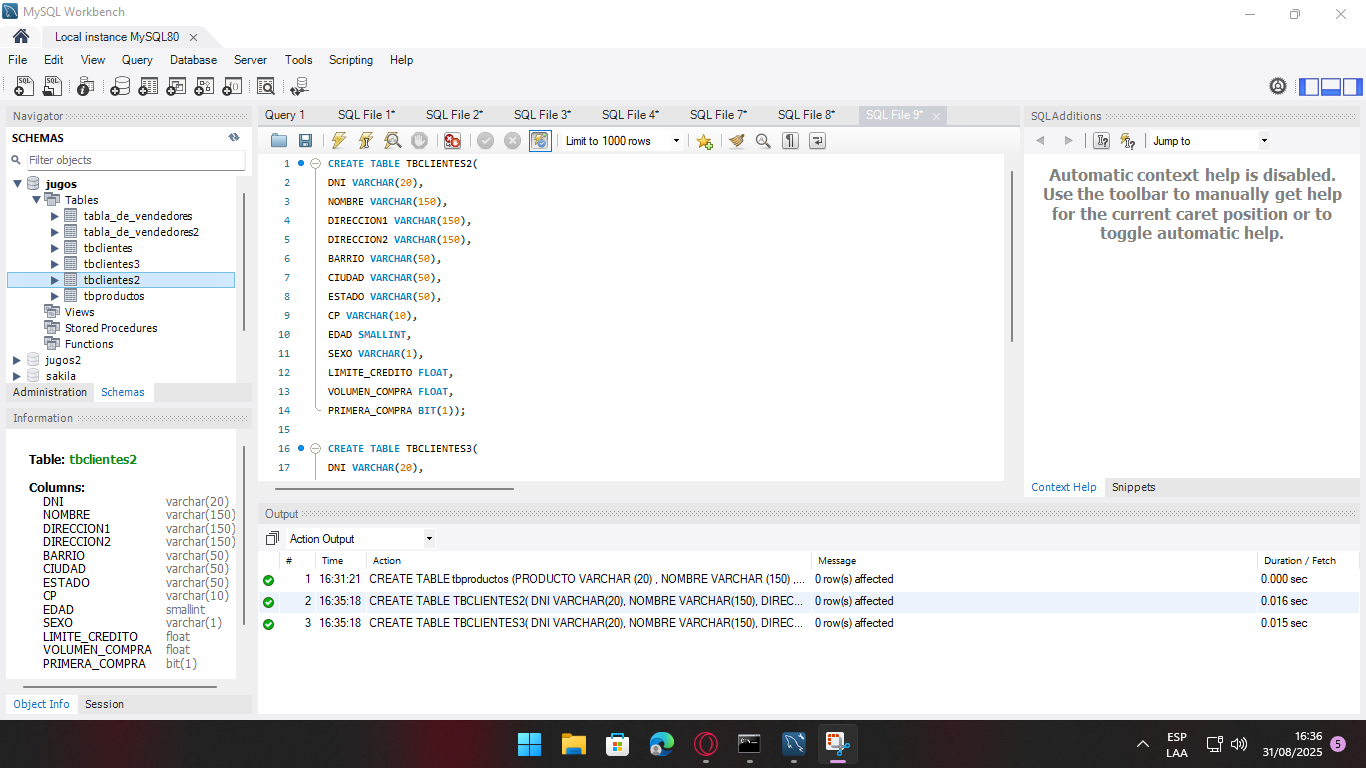Click the create new table icon
The width and height of the screenshot is (1366, 768).
point(148,86)
